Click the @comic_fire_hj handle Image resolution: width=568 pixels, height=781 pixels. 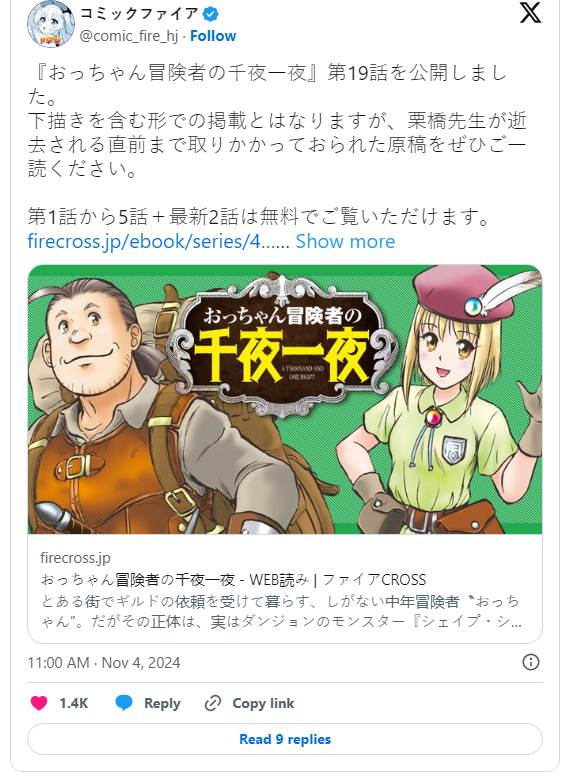tap(128, 36)
